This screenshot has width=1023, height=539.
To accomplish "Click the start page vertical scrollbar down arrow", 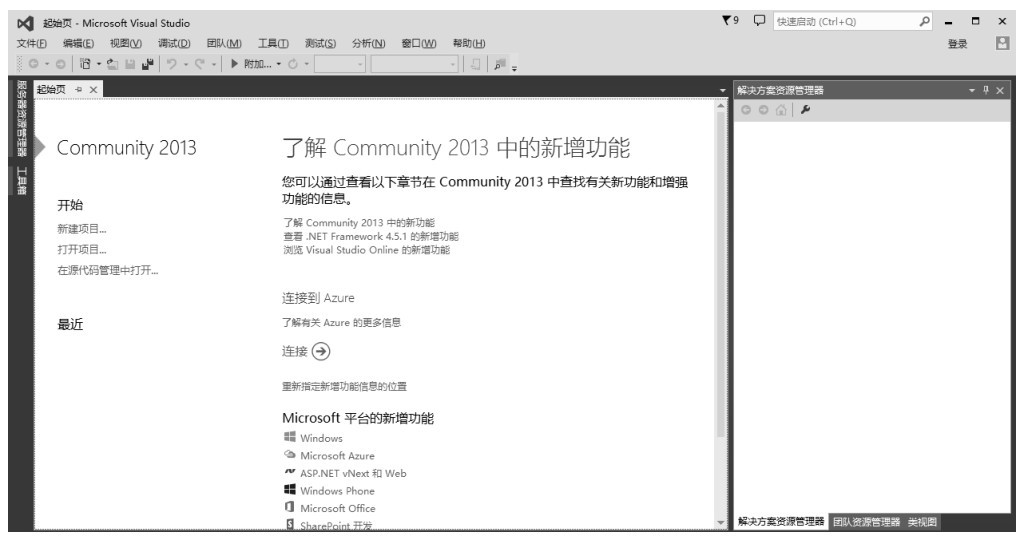I will click(x=721, y=523).
